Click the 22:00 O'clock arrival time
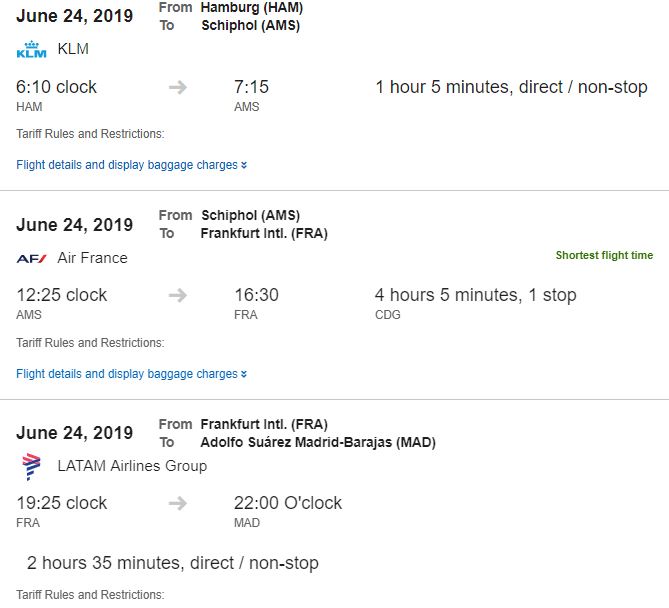The image size is (669, 608). [x=288, y=503]
